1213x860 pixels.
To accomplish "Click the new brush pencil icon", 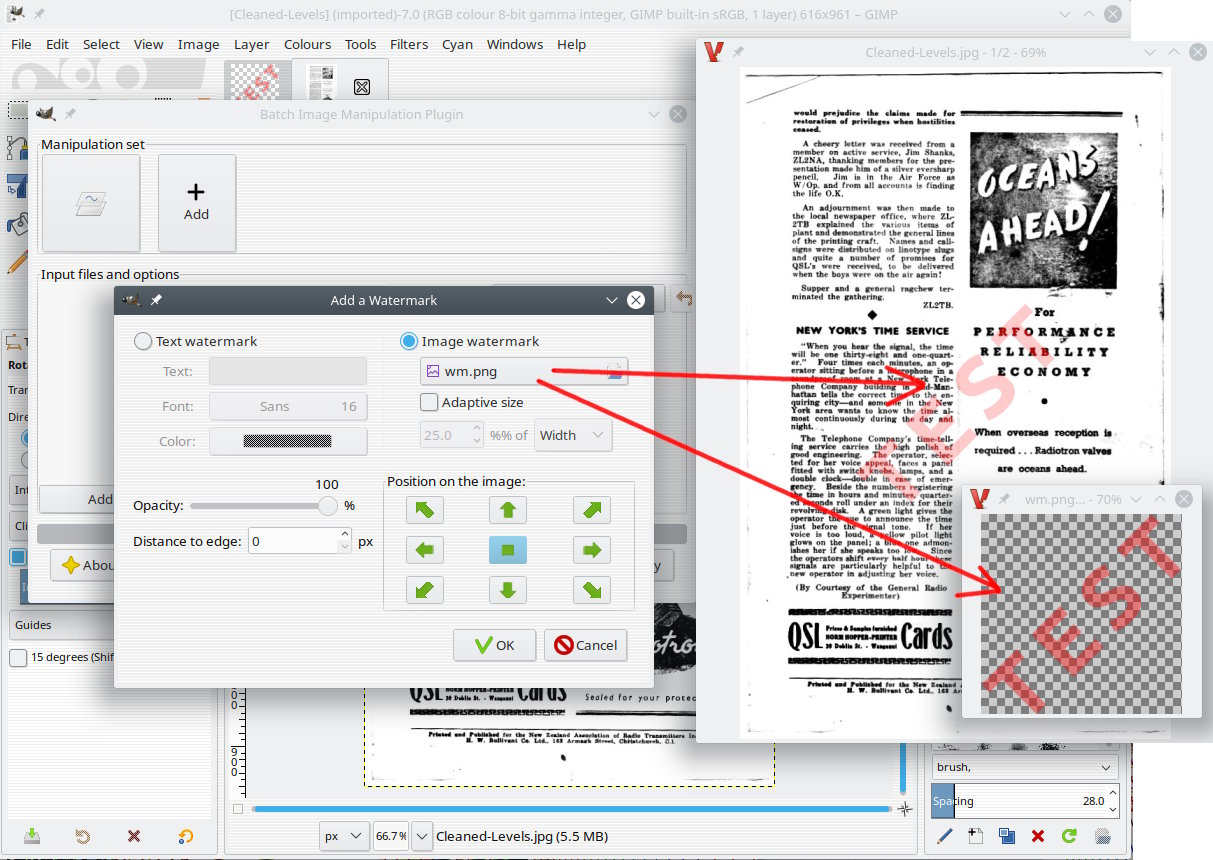I will [945, 836].
